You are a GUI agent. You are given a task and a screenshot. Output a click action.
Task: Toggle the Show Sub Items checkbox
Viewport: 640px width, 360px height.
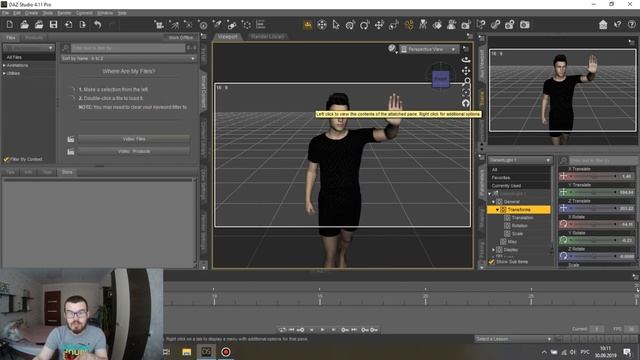492,262
